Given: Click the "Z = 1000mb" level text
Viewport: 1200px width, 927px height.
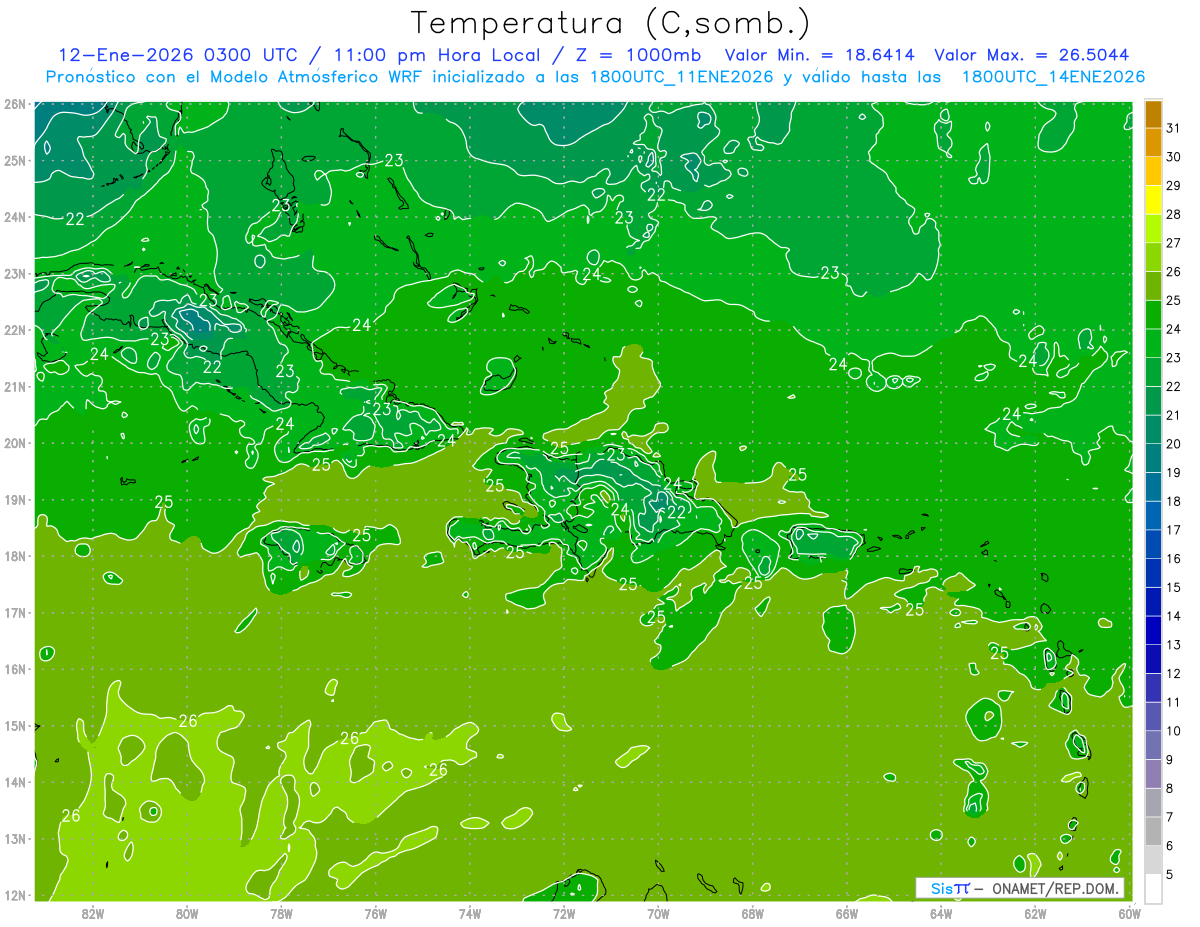Looking at the screenshot, I should coord(637,55).
